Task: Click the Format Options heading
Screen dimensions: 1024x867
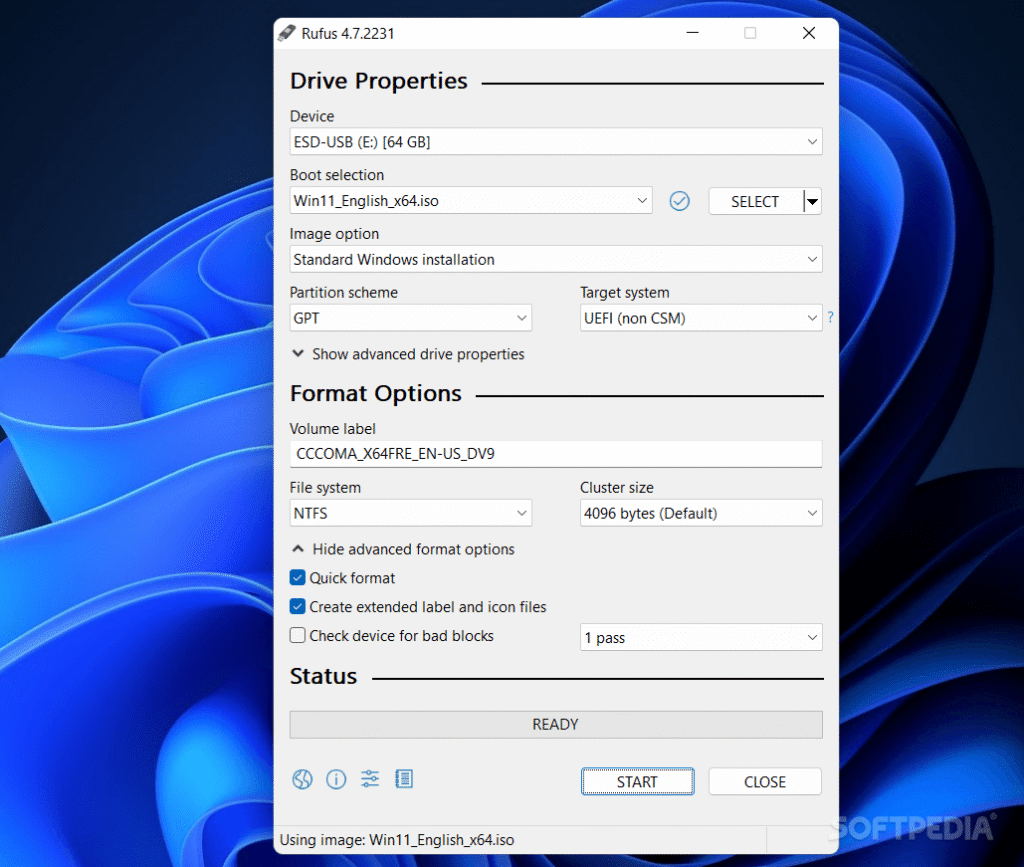Action: 376,394
